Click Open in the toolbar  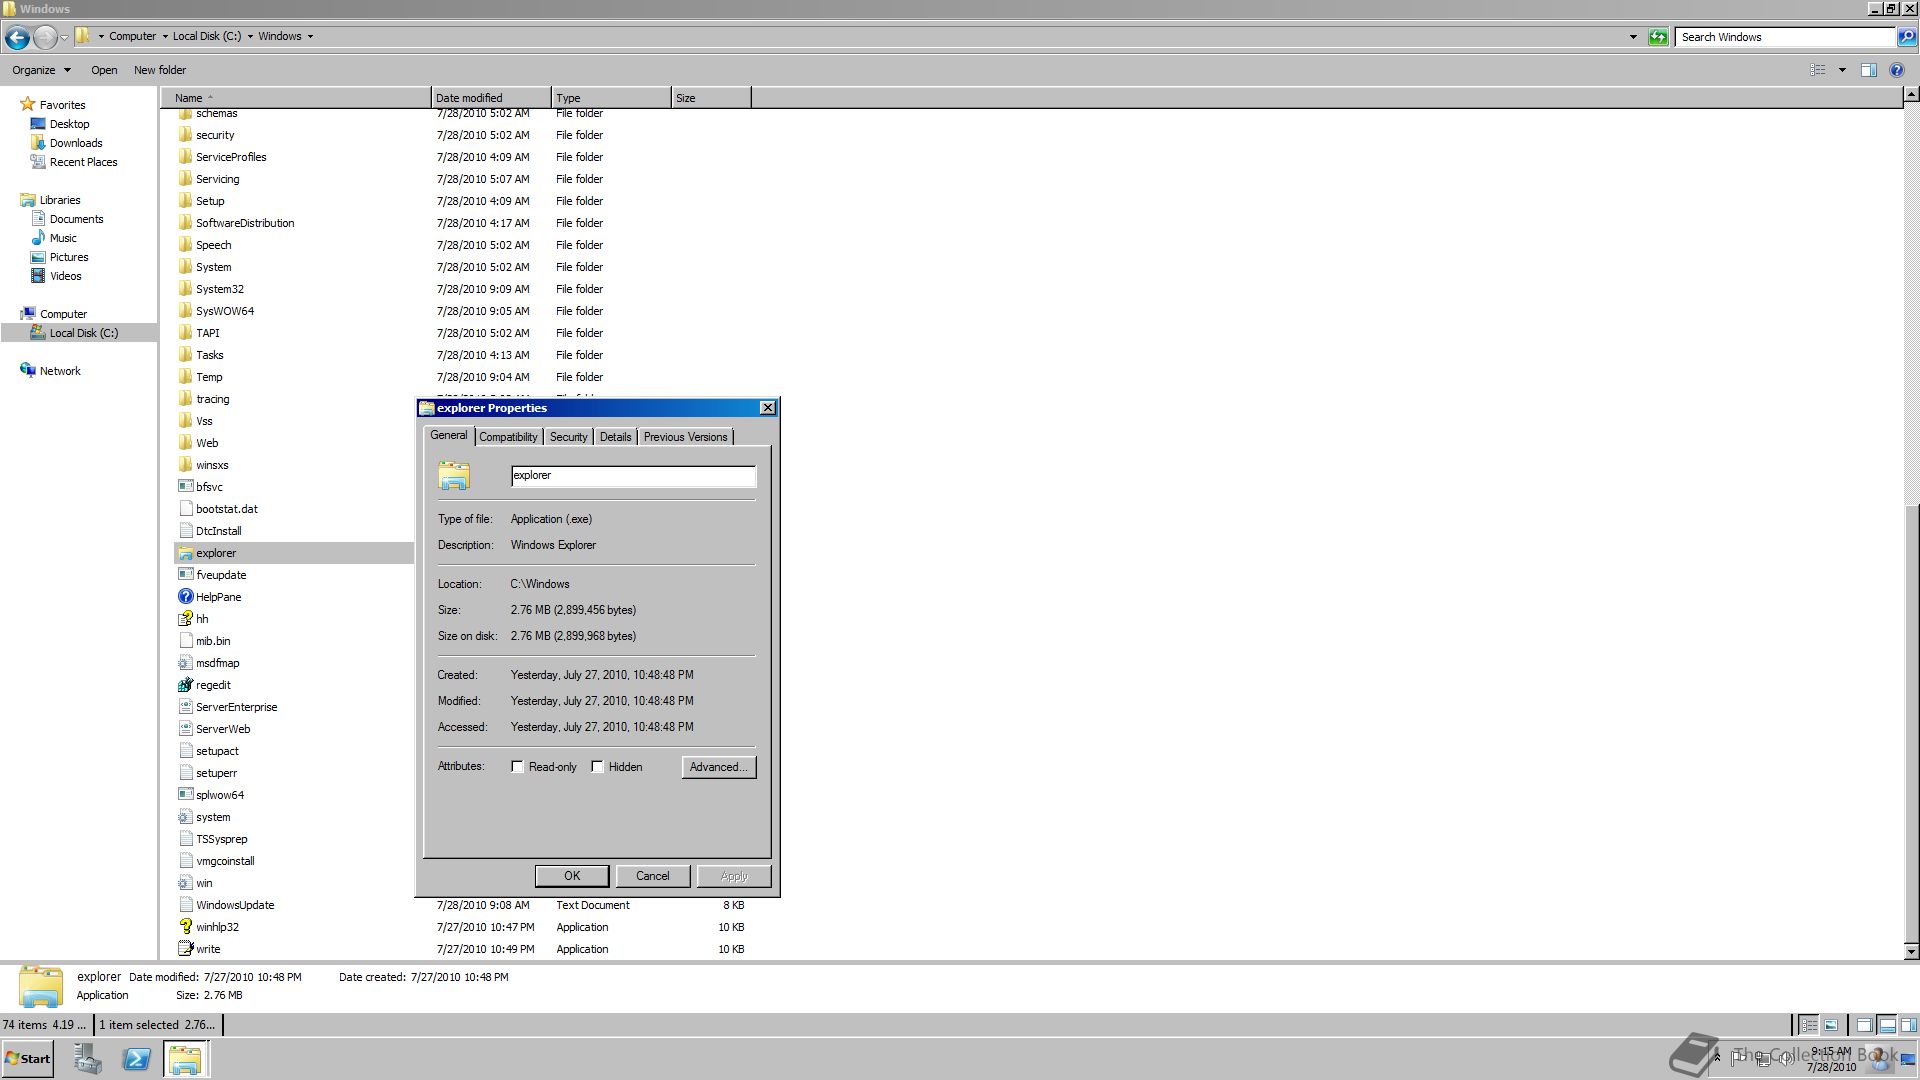[x=104, y=70]
